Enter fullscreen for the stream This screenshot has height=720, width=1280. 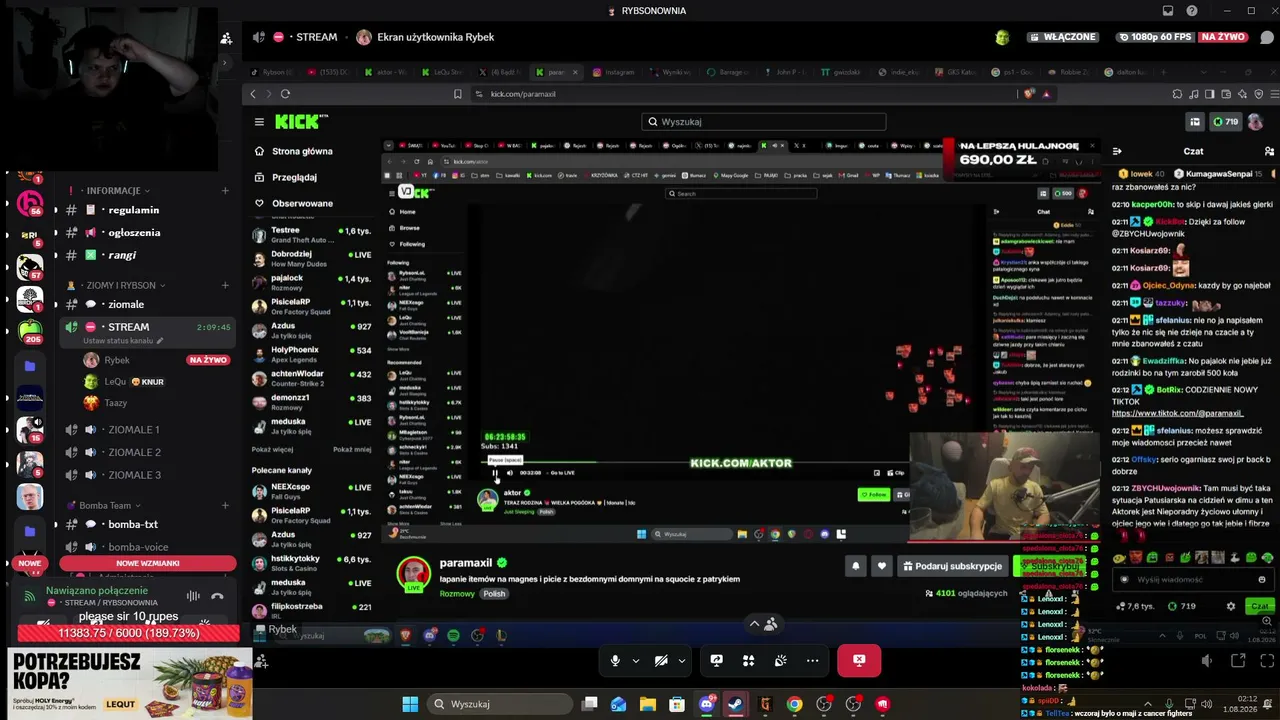point(1266,661)
